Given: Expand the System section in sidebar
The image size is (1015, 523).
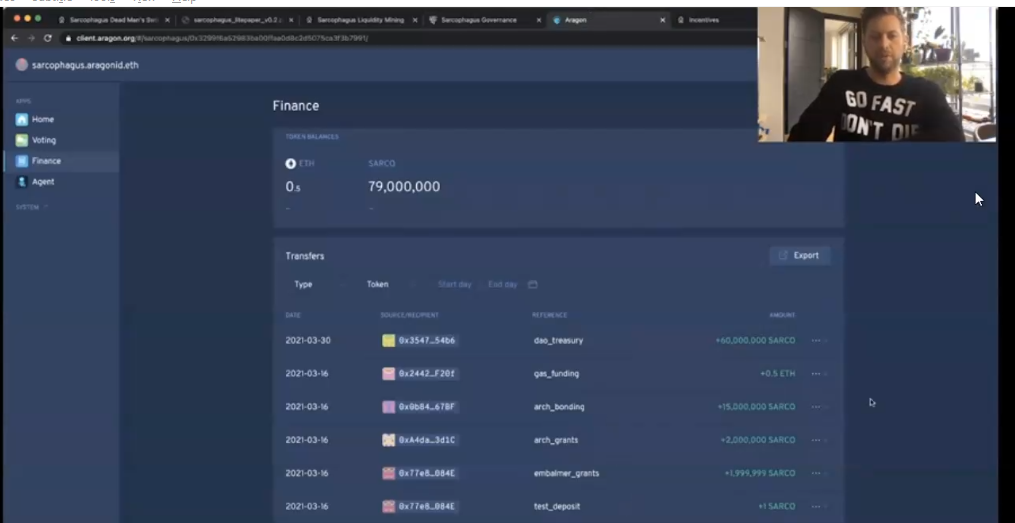Looking at the screenshot, I should pyautogui.click(x=32, y=207).
